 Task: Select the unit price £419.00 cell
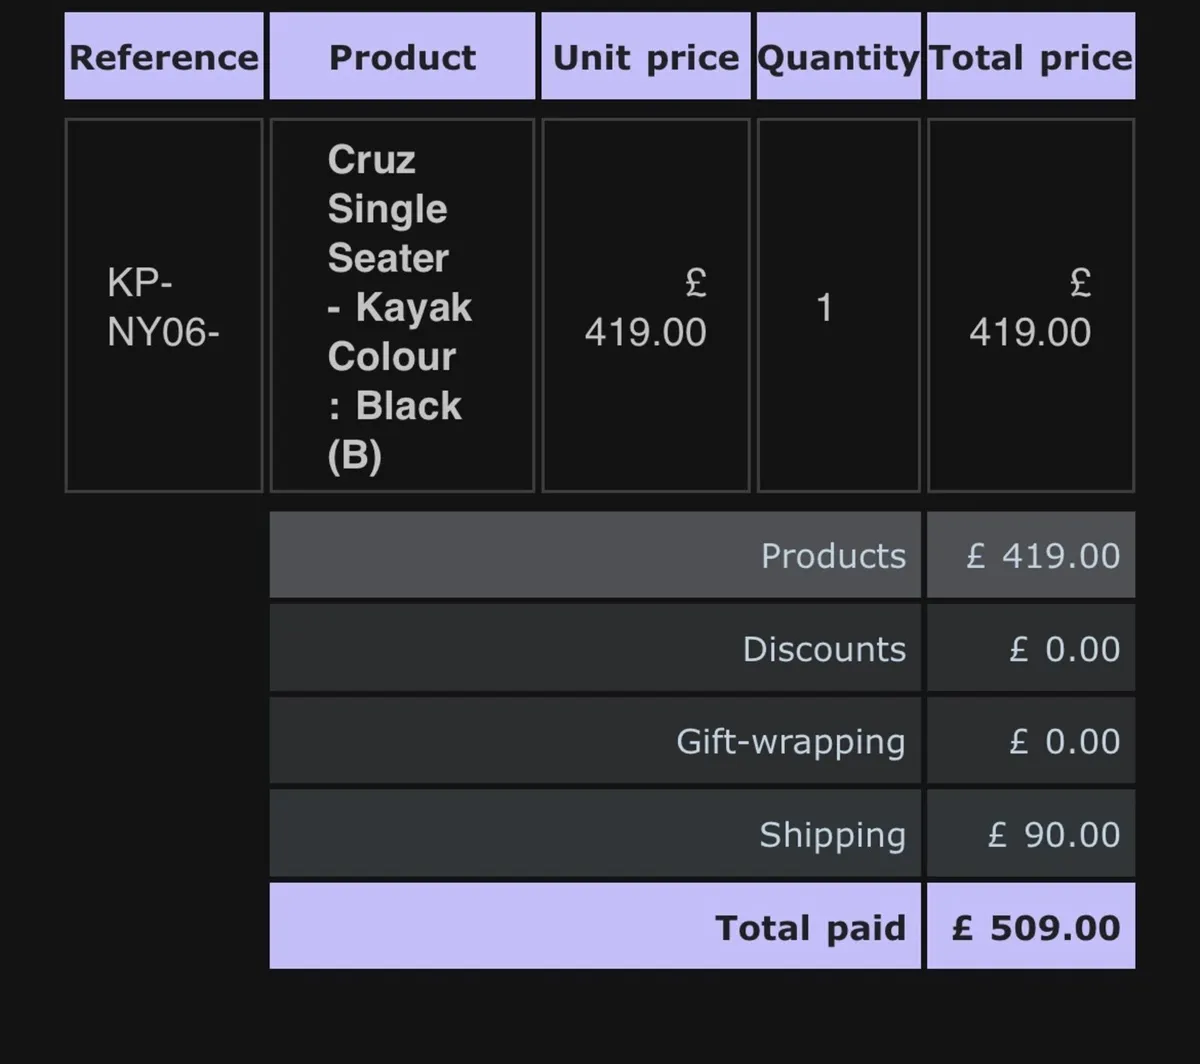point(646,306)
